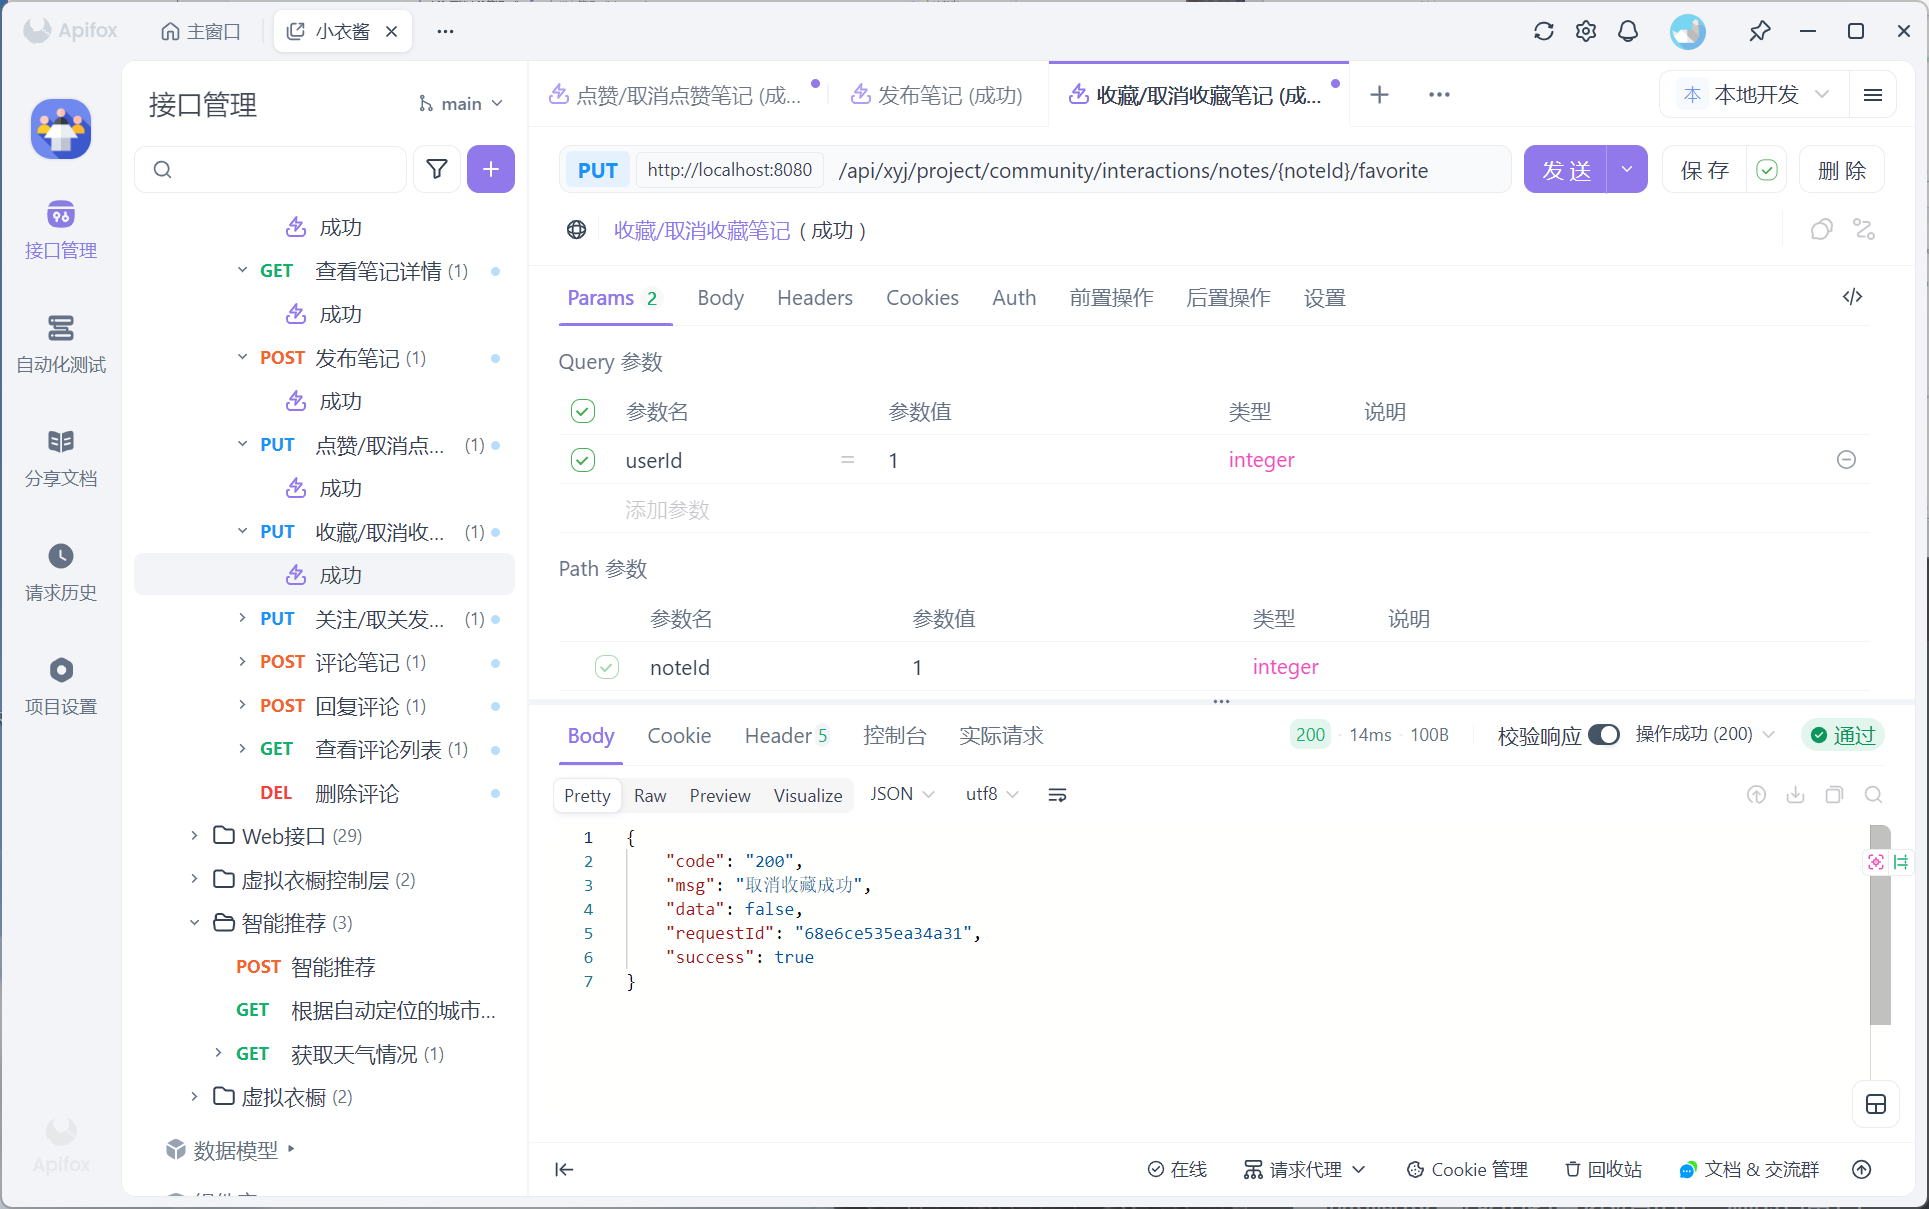Copy the response body with the copy icon
Screen dimensions: 1929x1209
(1834, 795)
